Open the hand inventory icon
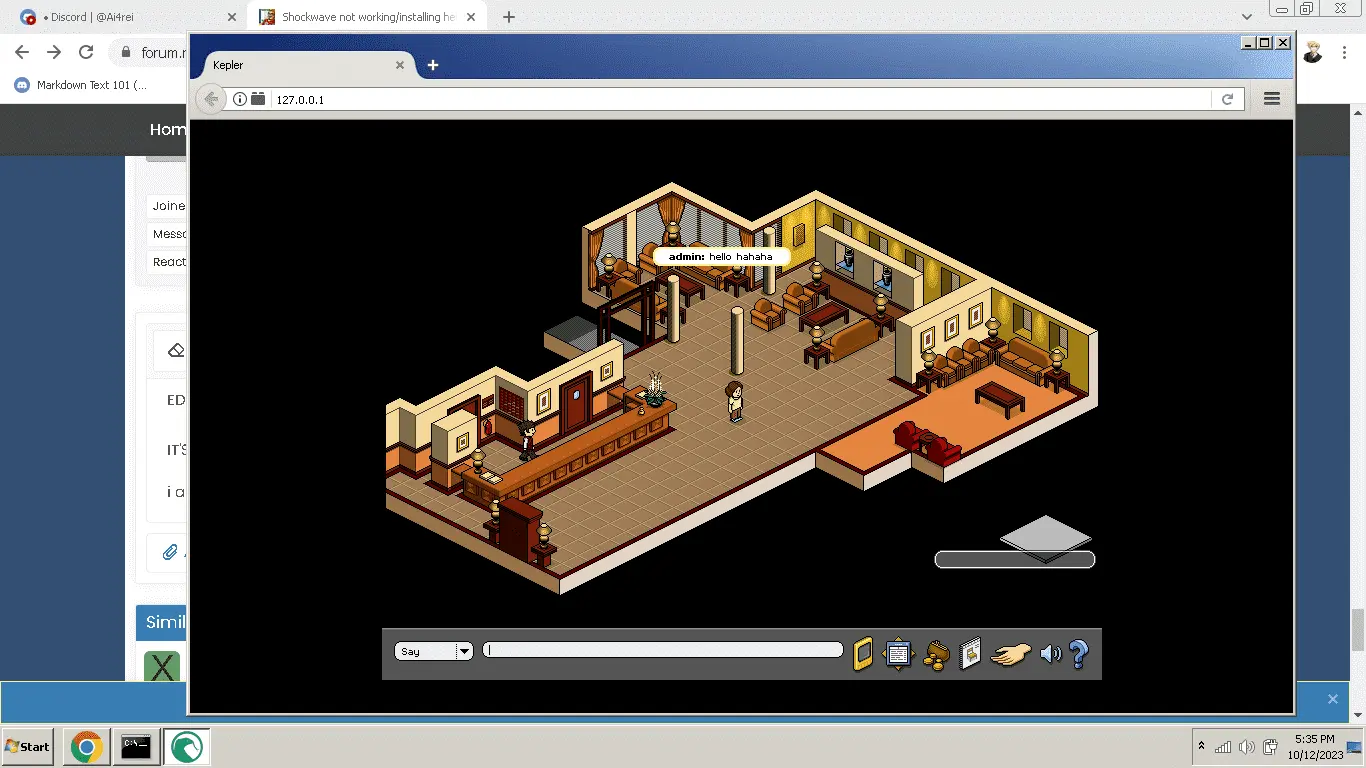Image resolution: width=1366 pixels, height=768 pixels. tap(1010, 654)
